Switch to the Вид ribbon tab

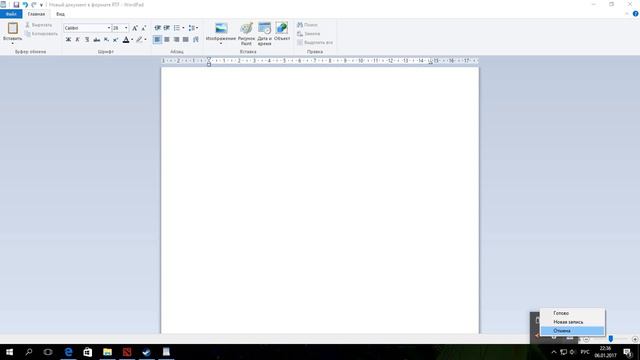[x=60, y=14]
